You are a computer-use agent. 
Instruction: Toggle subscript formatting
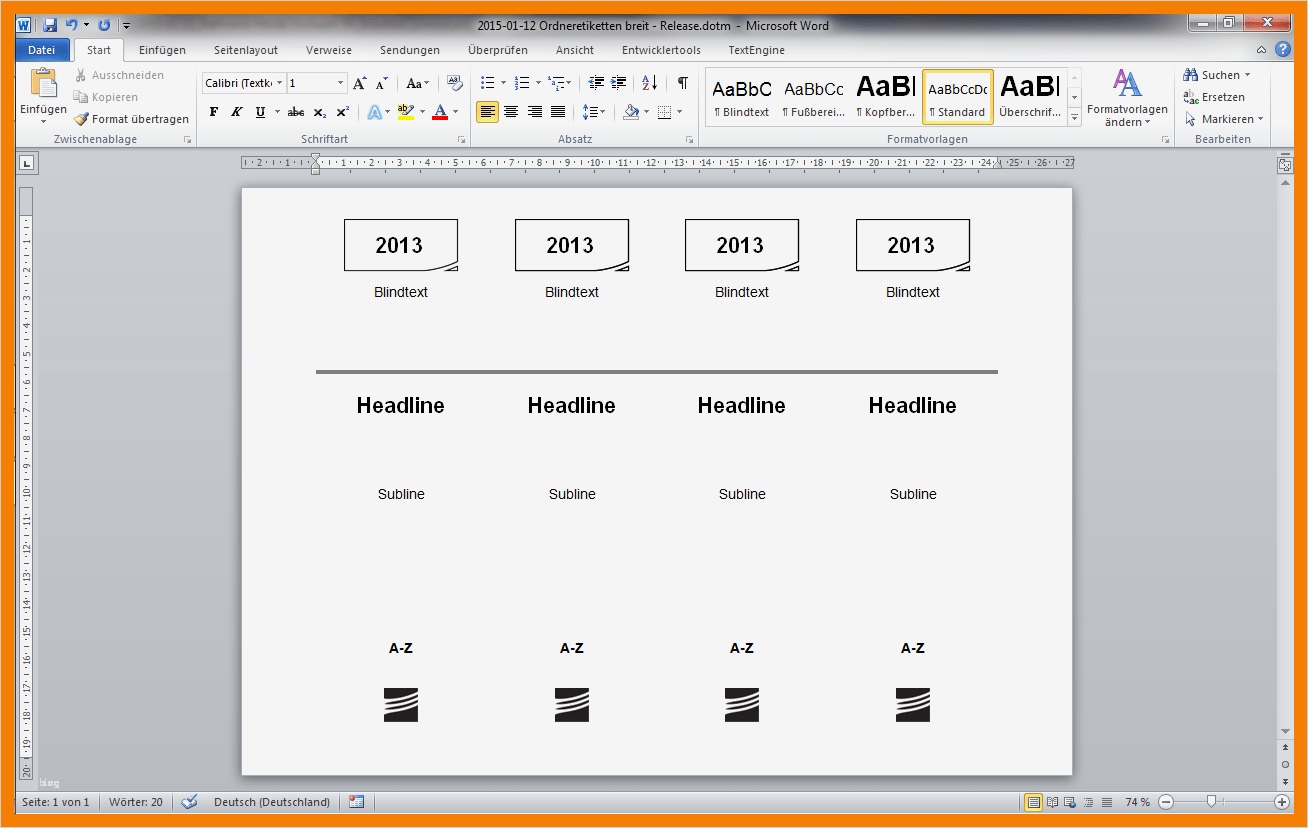(x=320, y=112)
